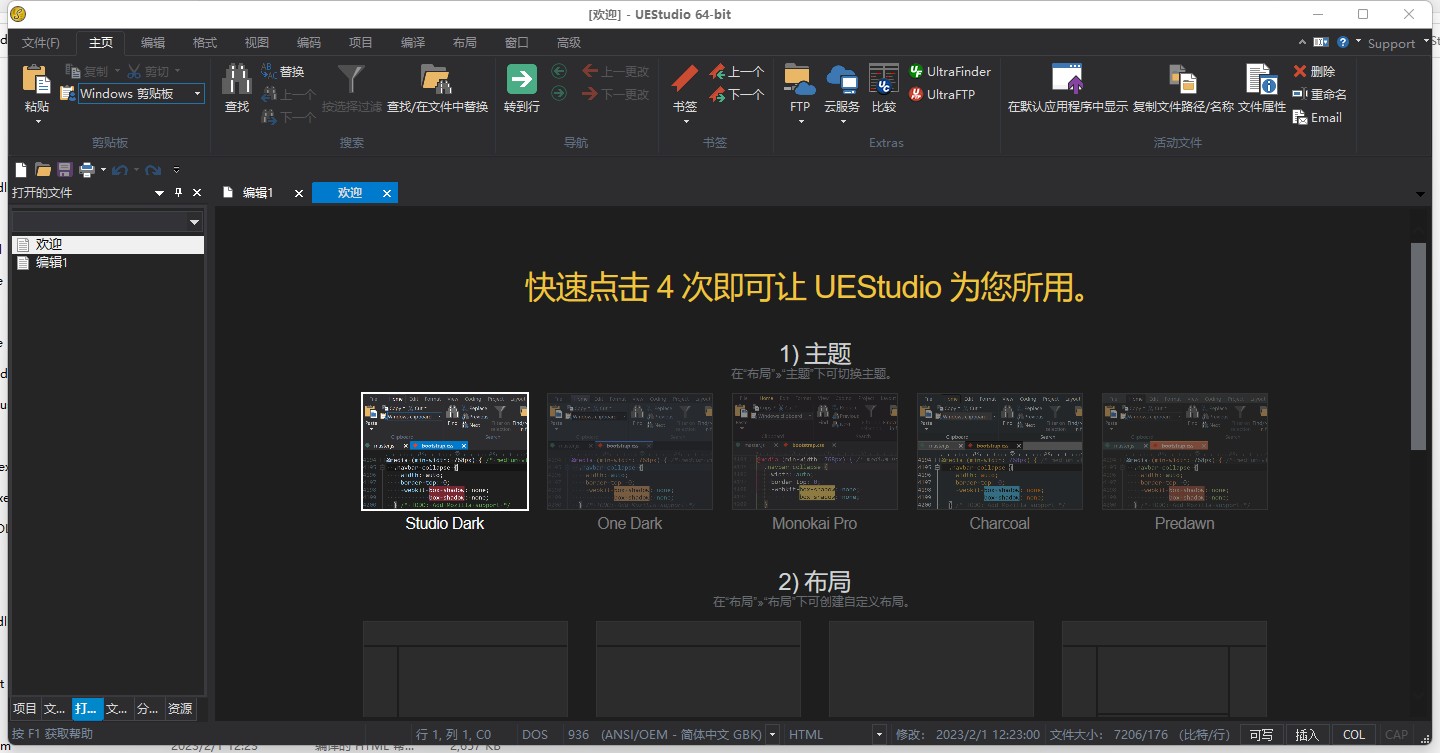Pin the 打开的文件 panel
Viewport: 1440px width, 753px height.
[x=179, y=193]
